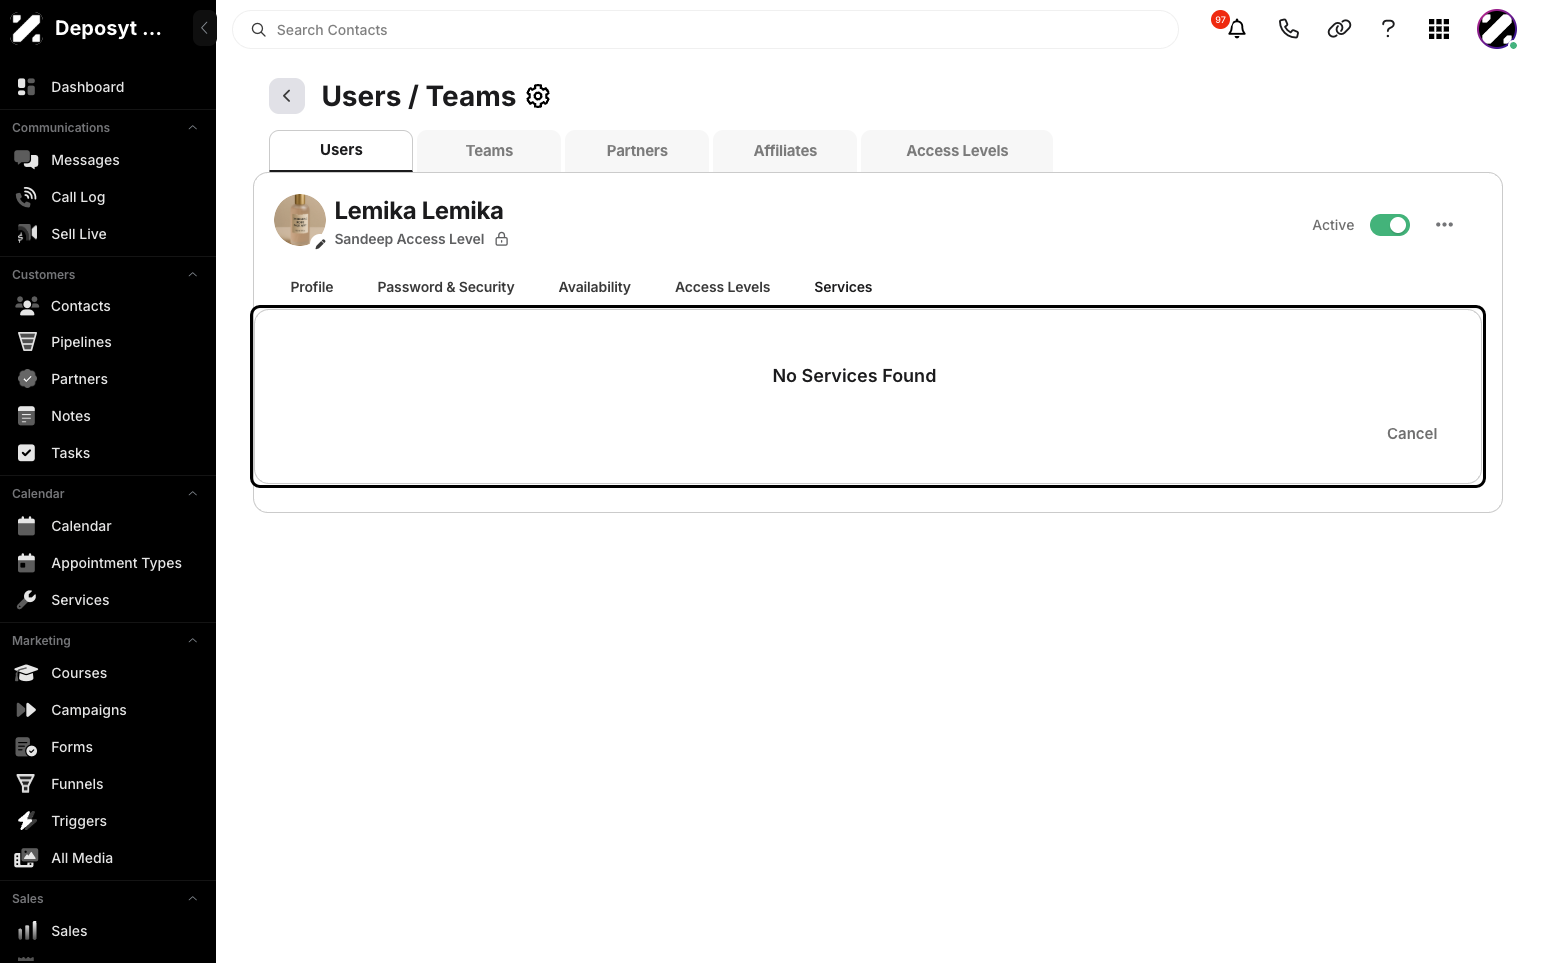Collapse the Customers section
The image size is (1541, 963).
193,275
